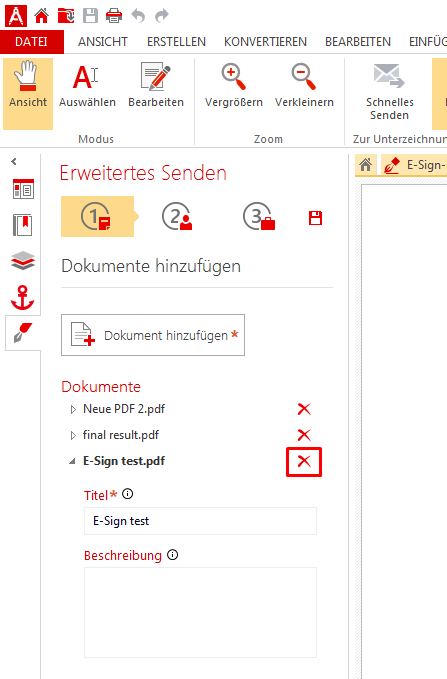Click the Verkleinern zoom-out magnifier
This screenshot has height=679, width=447.
pos(304,87)
